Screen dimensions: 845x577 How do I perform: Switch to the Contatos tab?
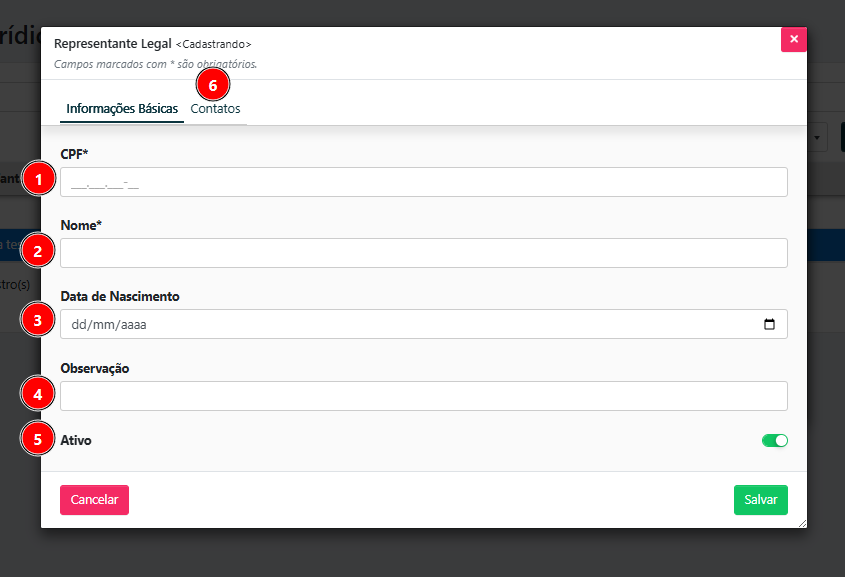click(216, 109)
